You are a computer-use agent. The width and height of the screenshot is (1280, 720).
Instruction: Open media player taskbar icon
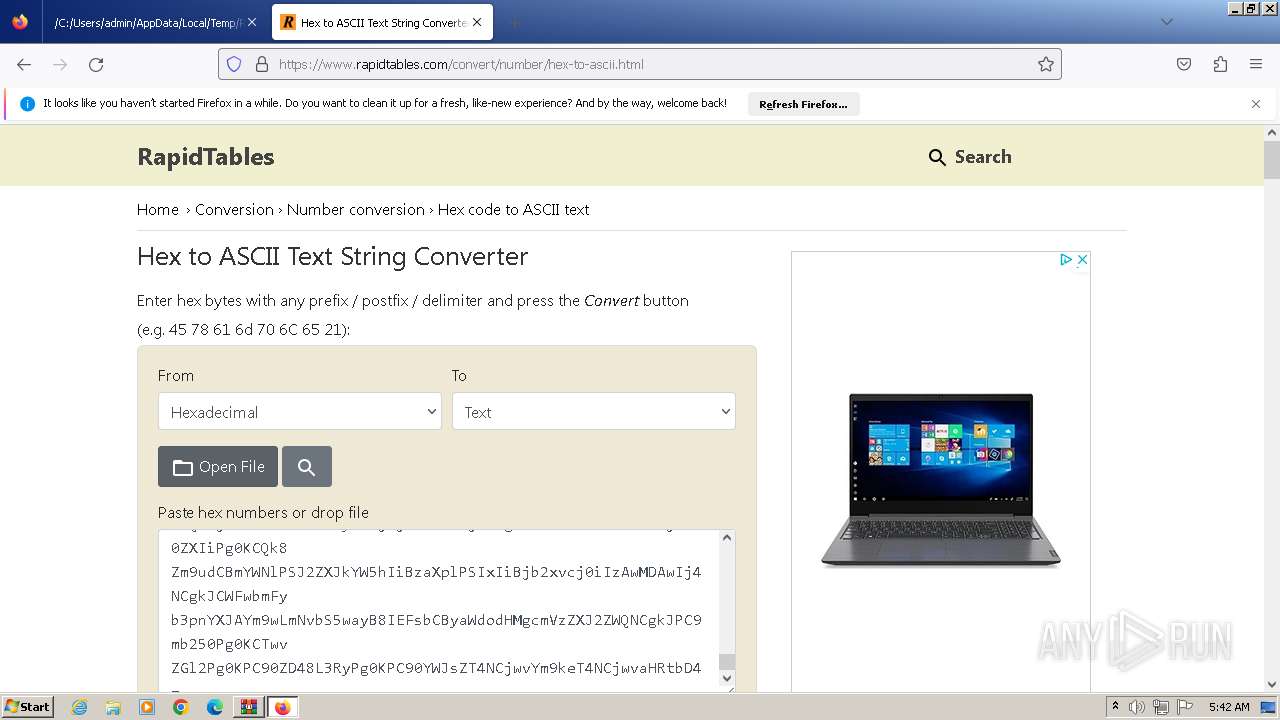147,707
